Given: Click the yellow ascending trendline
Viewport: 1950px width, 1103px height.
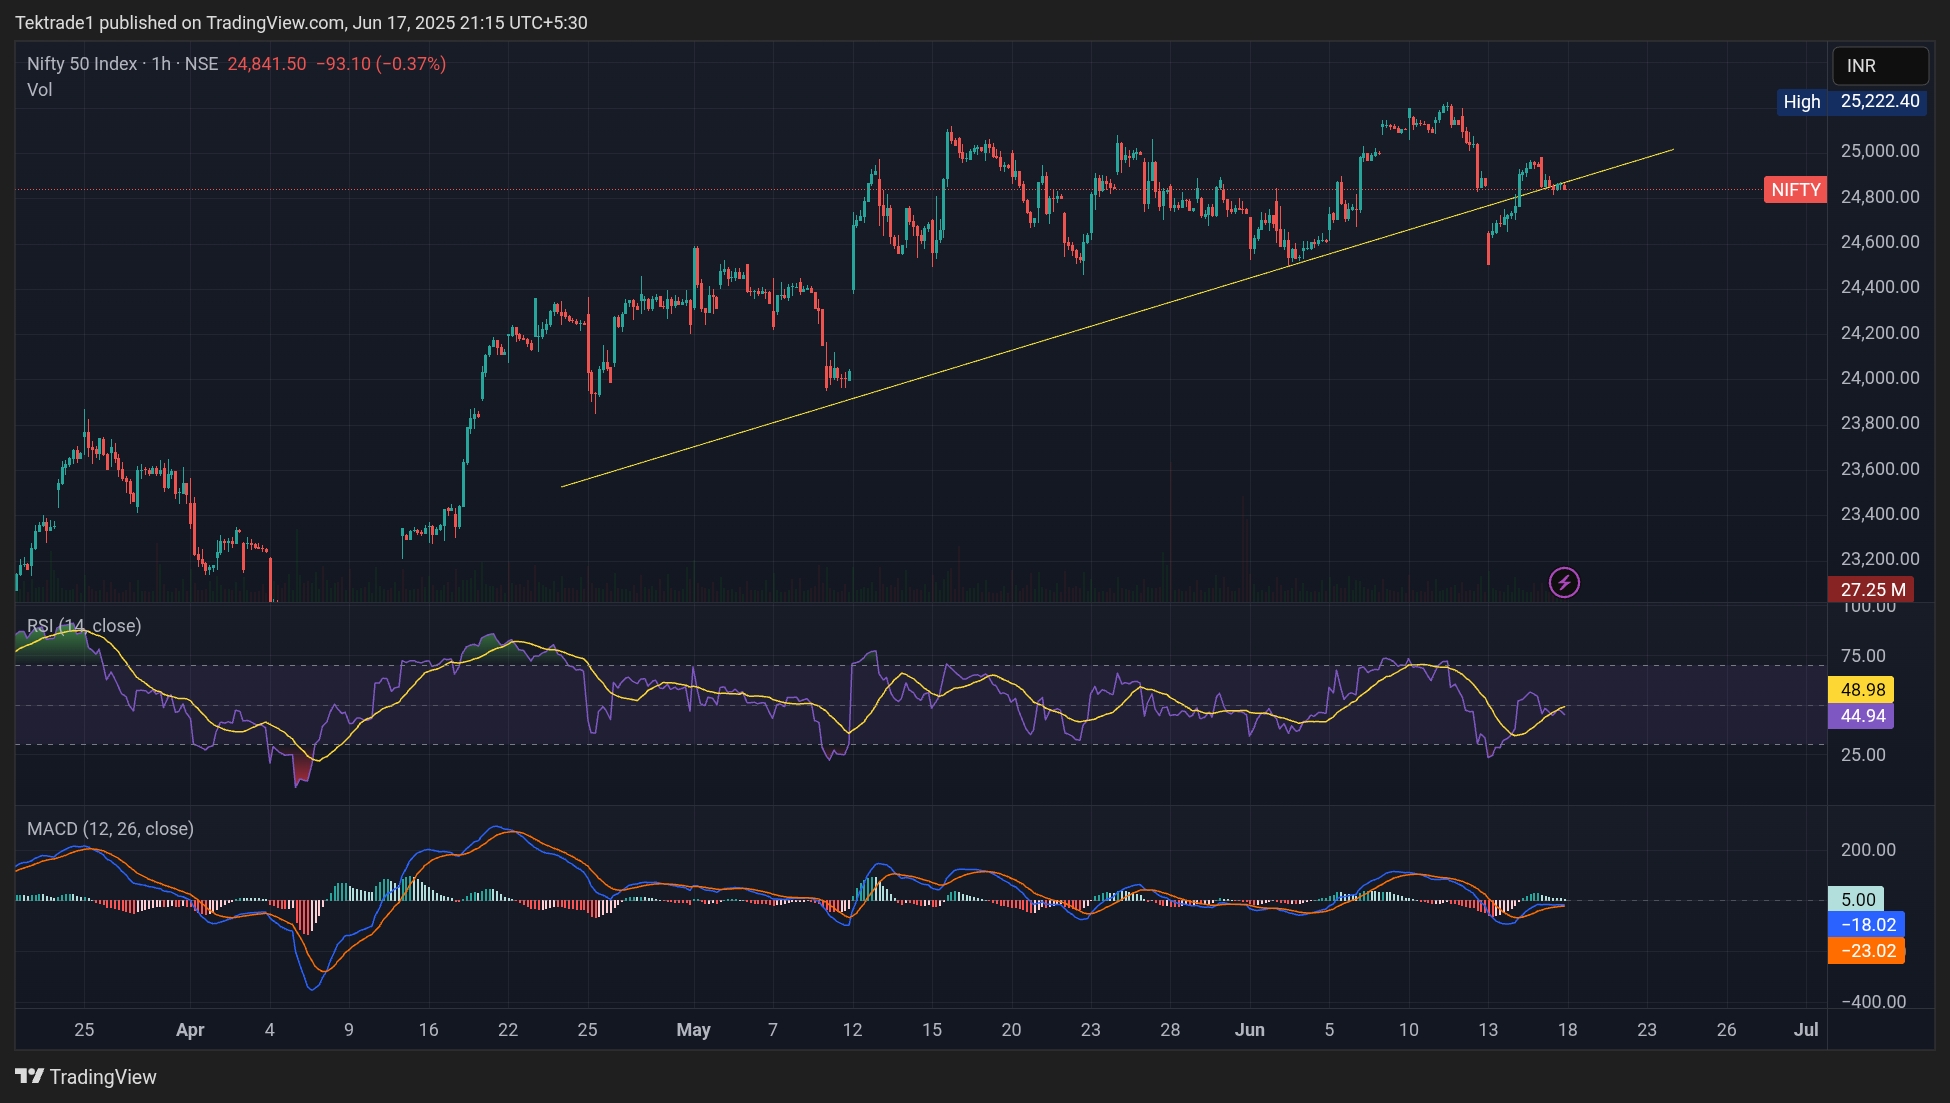Looking at the screenshot, I should coord(1000,352).
